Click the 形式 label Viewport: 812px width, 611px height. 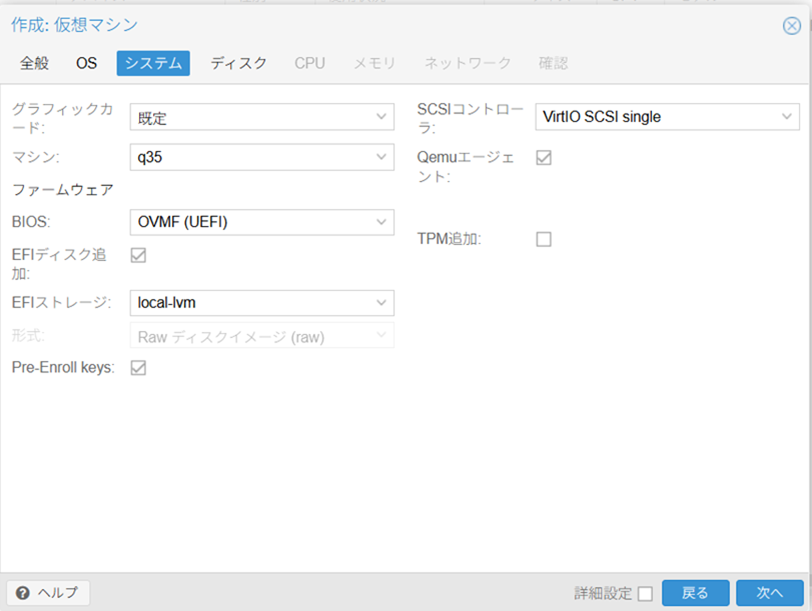point(27,335)
